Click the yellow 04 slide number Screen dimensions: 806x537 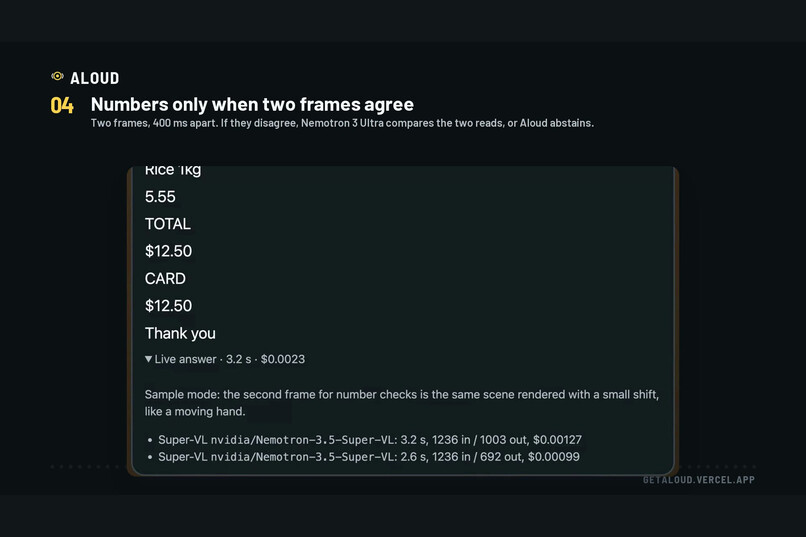click(x=62, y=105)
